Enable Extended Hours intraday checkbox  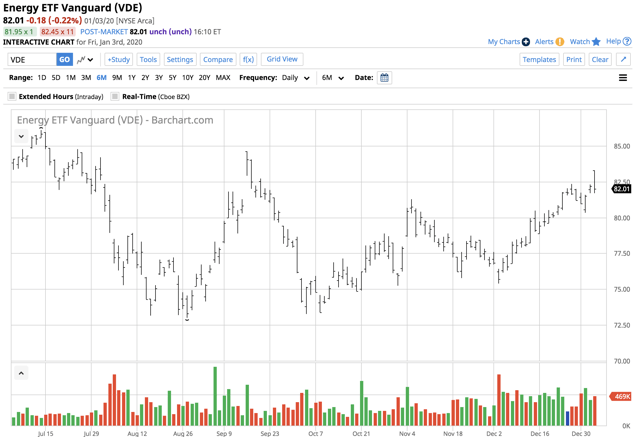pyautogui.click(x=12, y=97)
